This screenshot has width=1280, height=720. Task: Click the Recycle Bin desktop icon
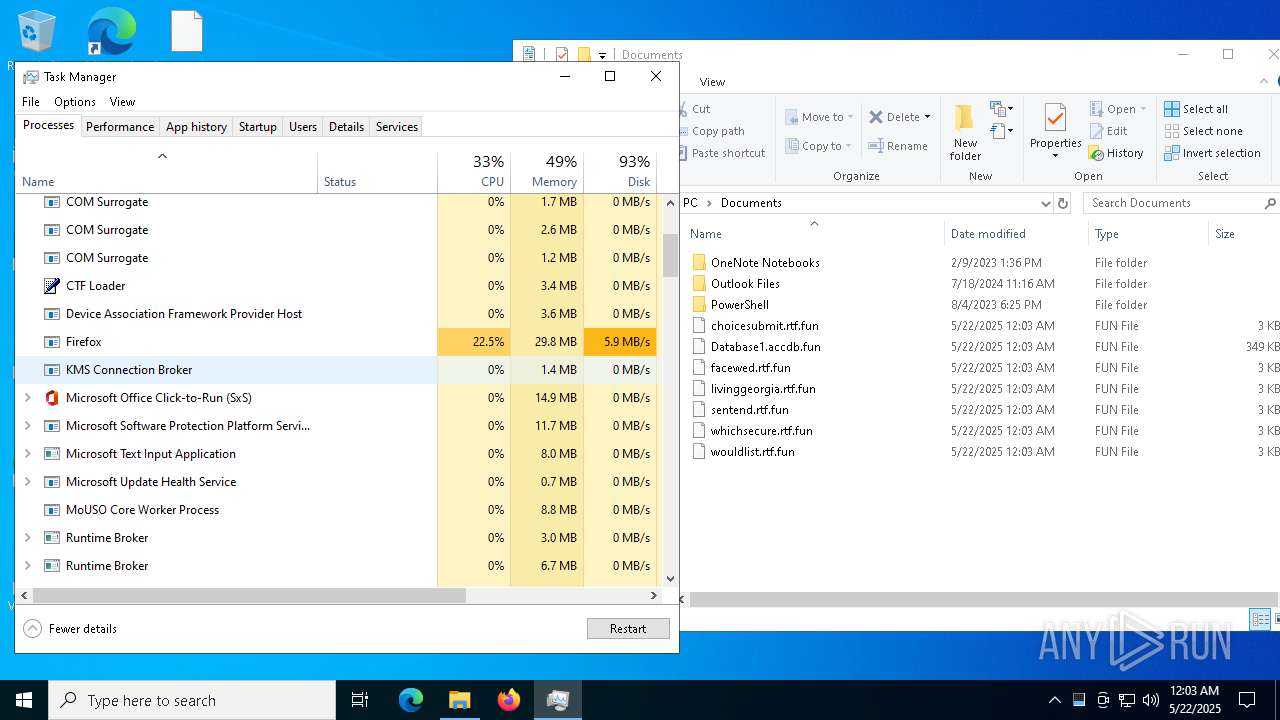(37, 31)
